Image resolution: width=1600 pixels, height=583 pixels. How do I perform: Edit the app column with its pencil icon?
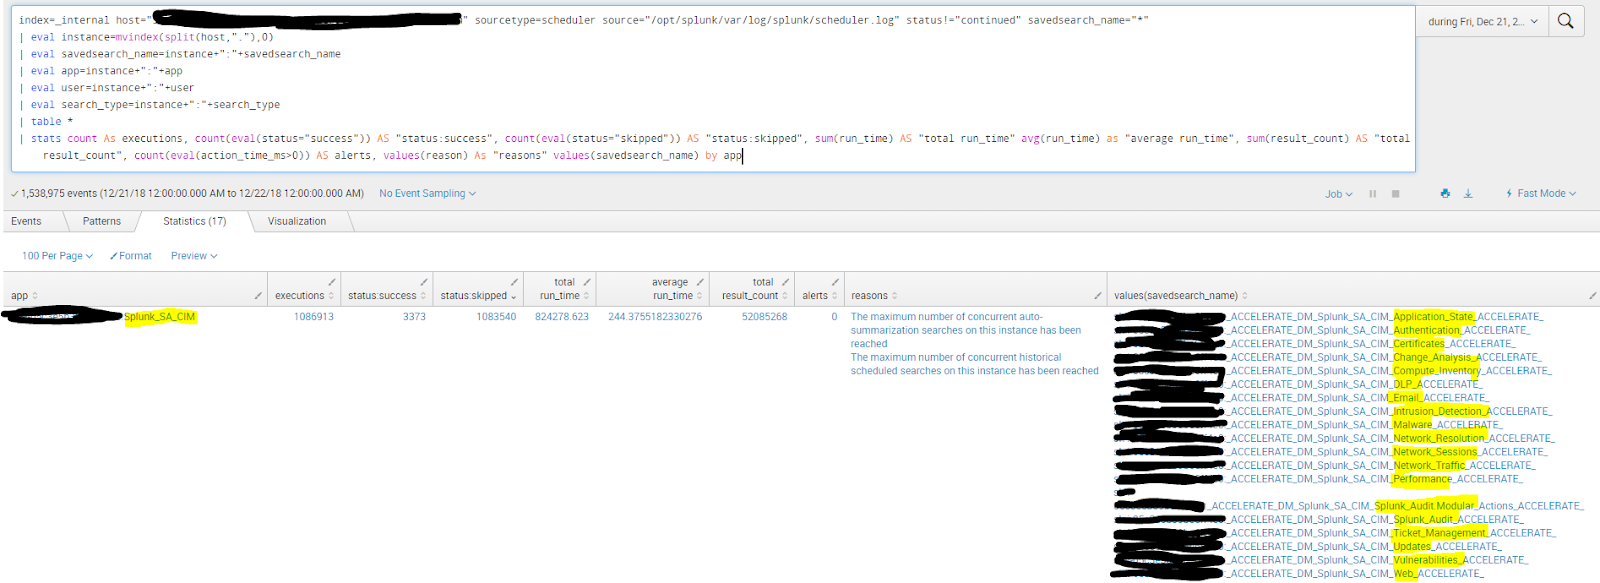coord(258,296)
